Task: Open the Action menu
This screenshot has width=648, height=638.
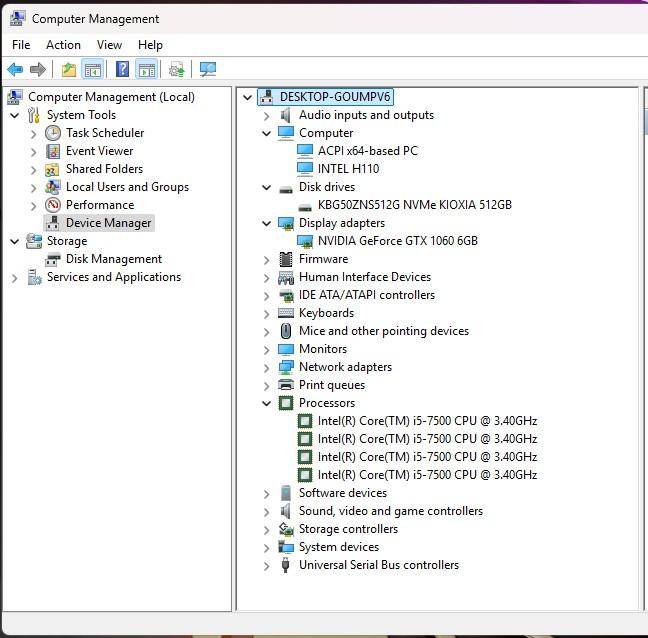Action: [63, 45]
